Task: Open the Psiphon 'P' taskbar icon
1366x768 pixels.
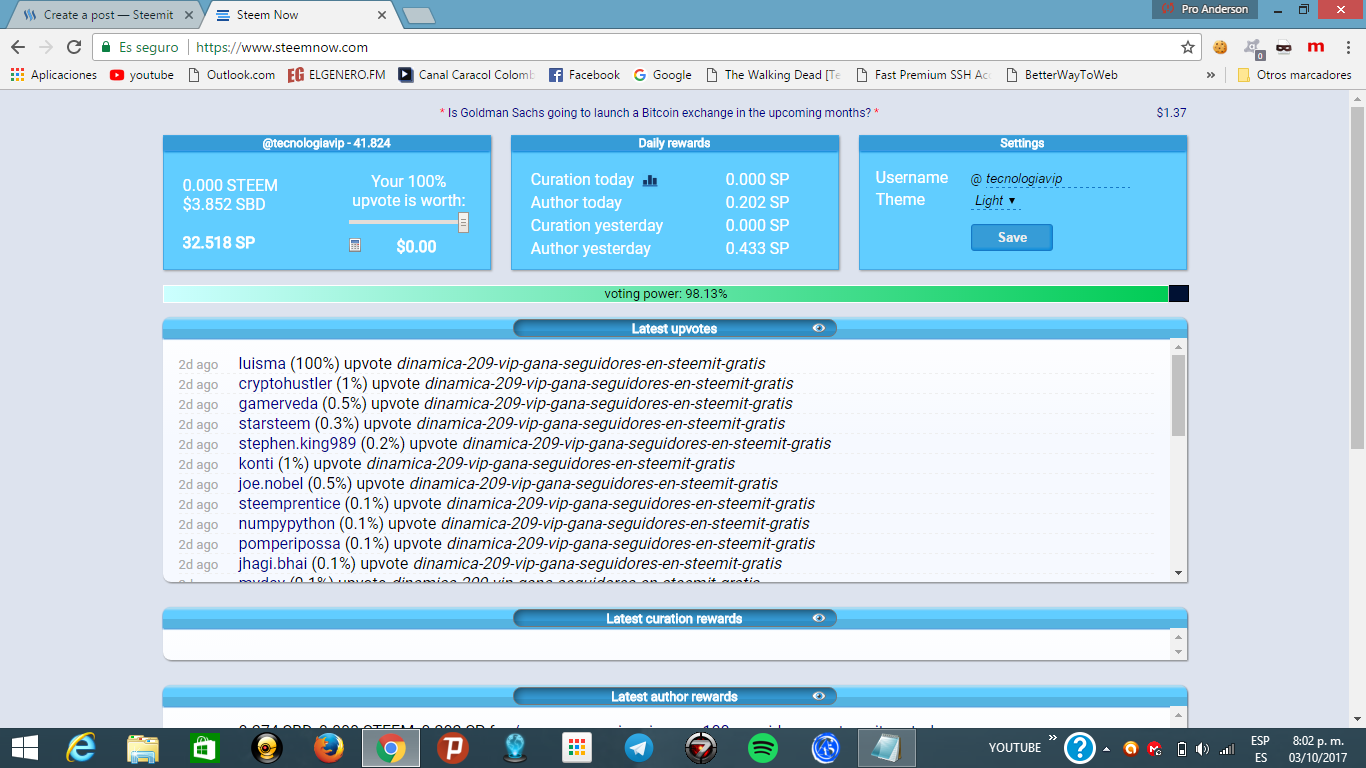Action: (x=452, y=747)
